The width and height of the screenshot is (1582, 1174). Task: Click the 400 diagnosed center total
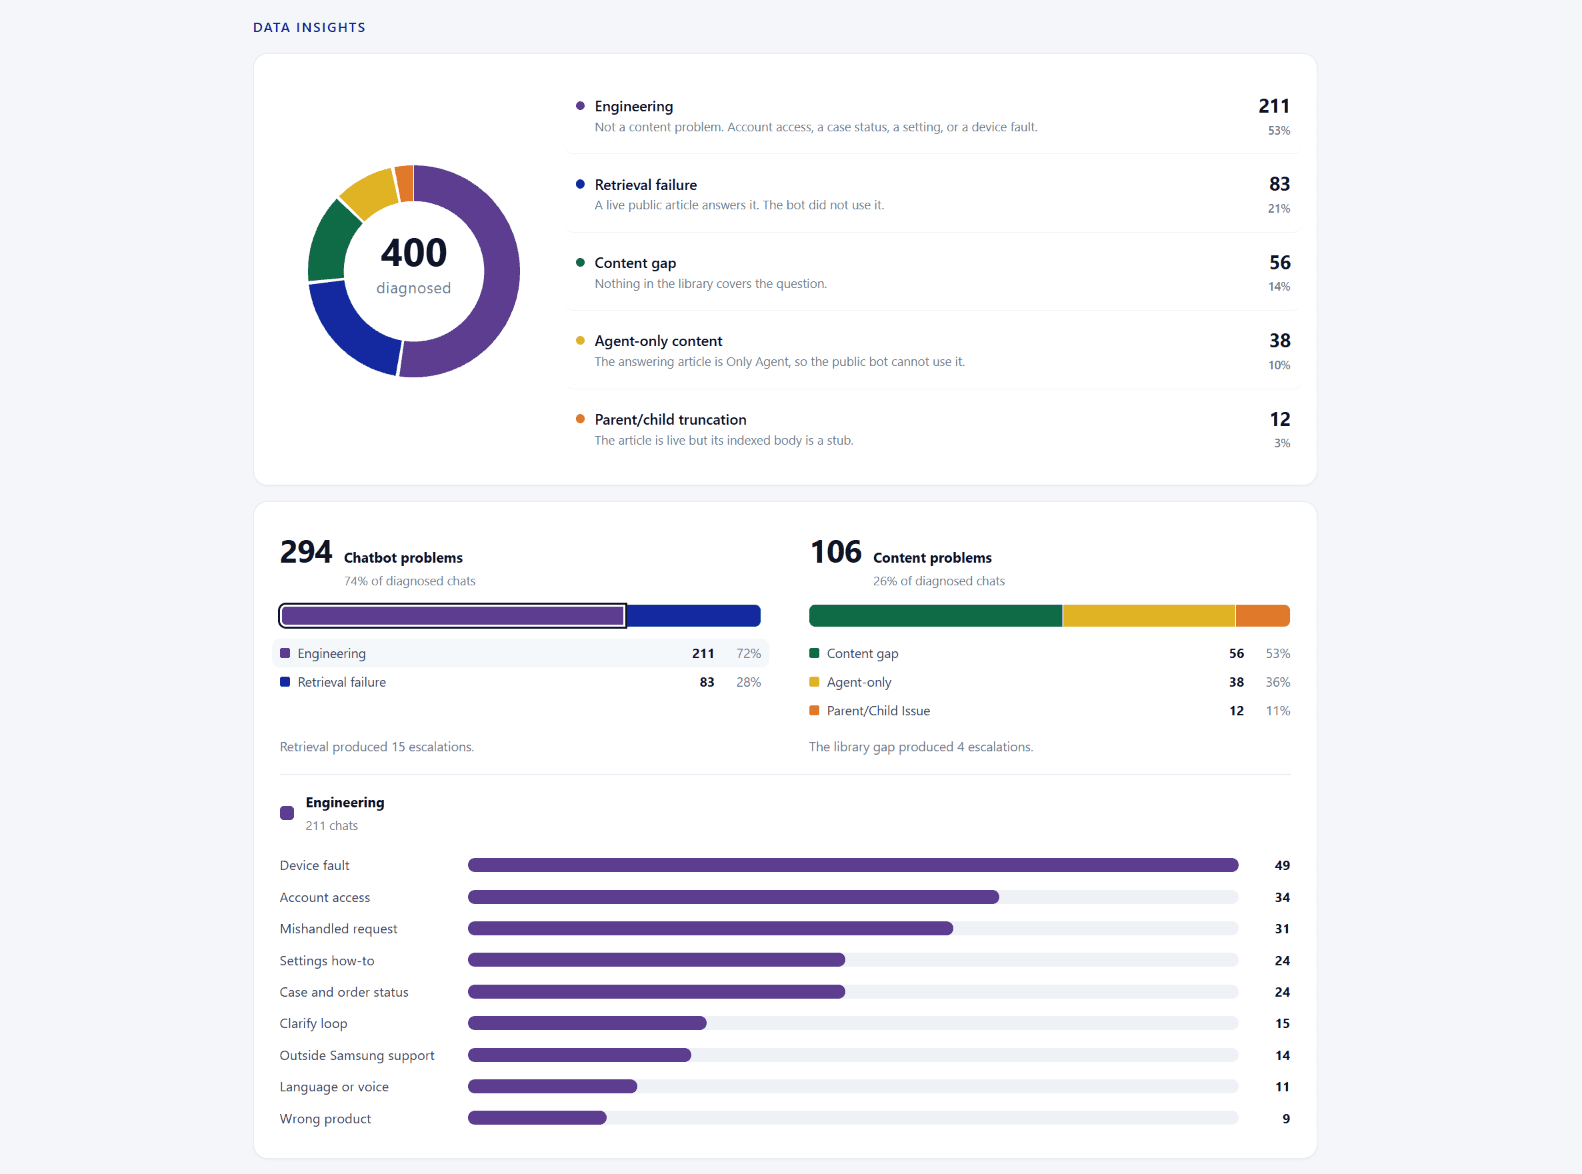click(x=414, y=266)
